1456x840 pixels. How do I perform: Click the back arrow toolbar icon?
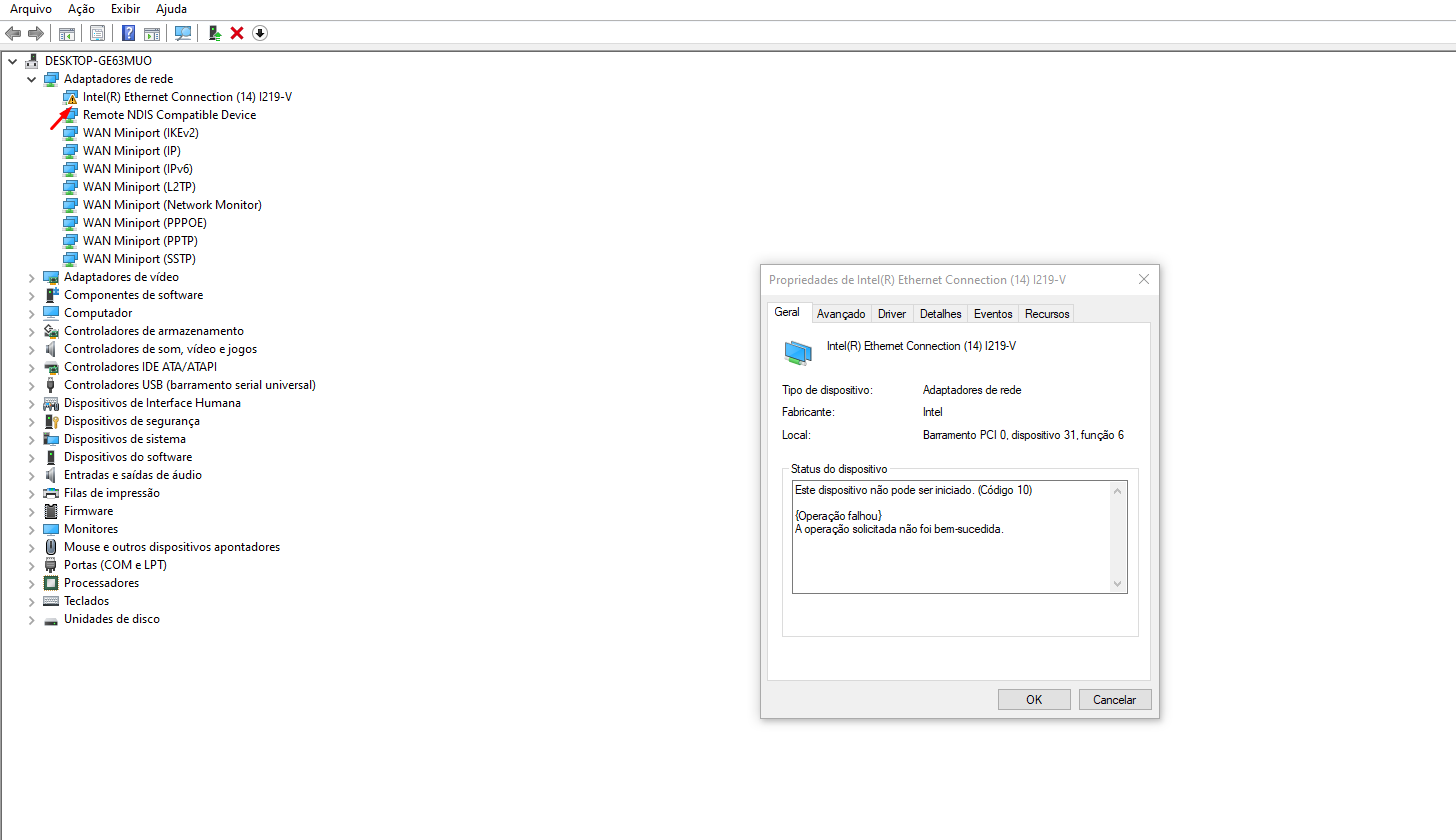tap(13, 33)
